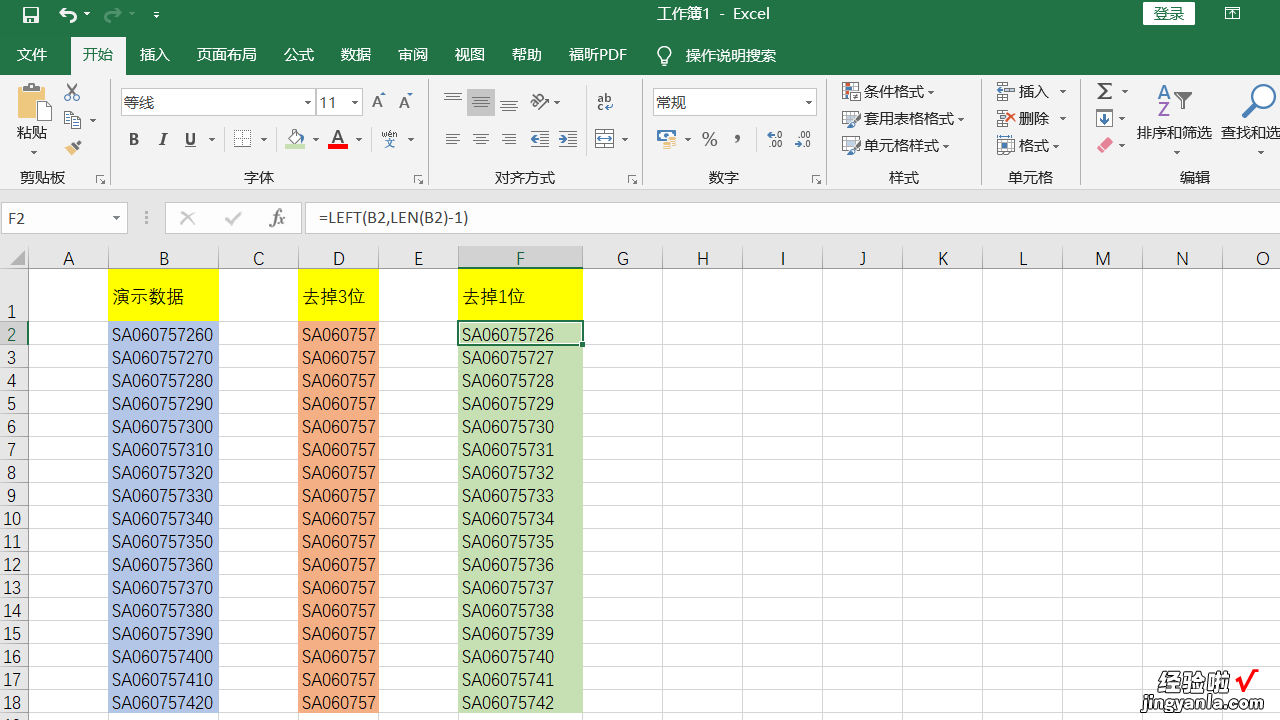Image resolution: width=1280 pixels, height=720 pixels.
Task: Select column F header
Action: point(520,258)
